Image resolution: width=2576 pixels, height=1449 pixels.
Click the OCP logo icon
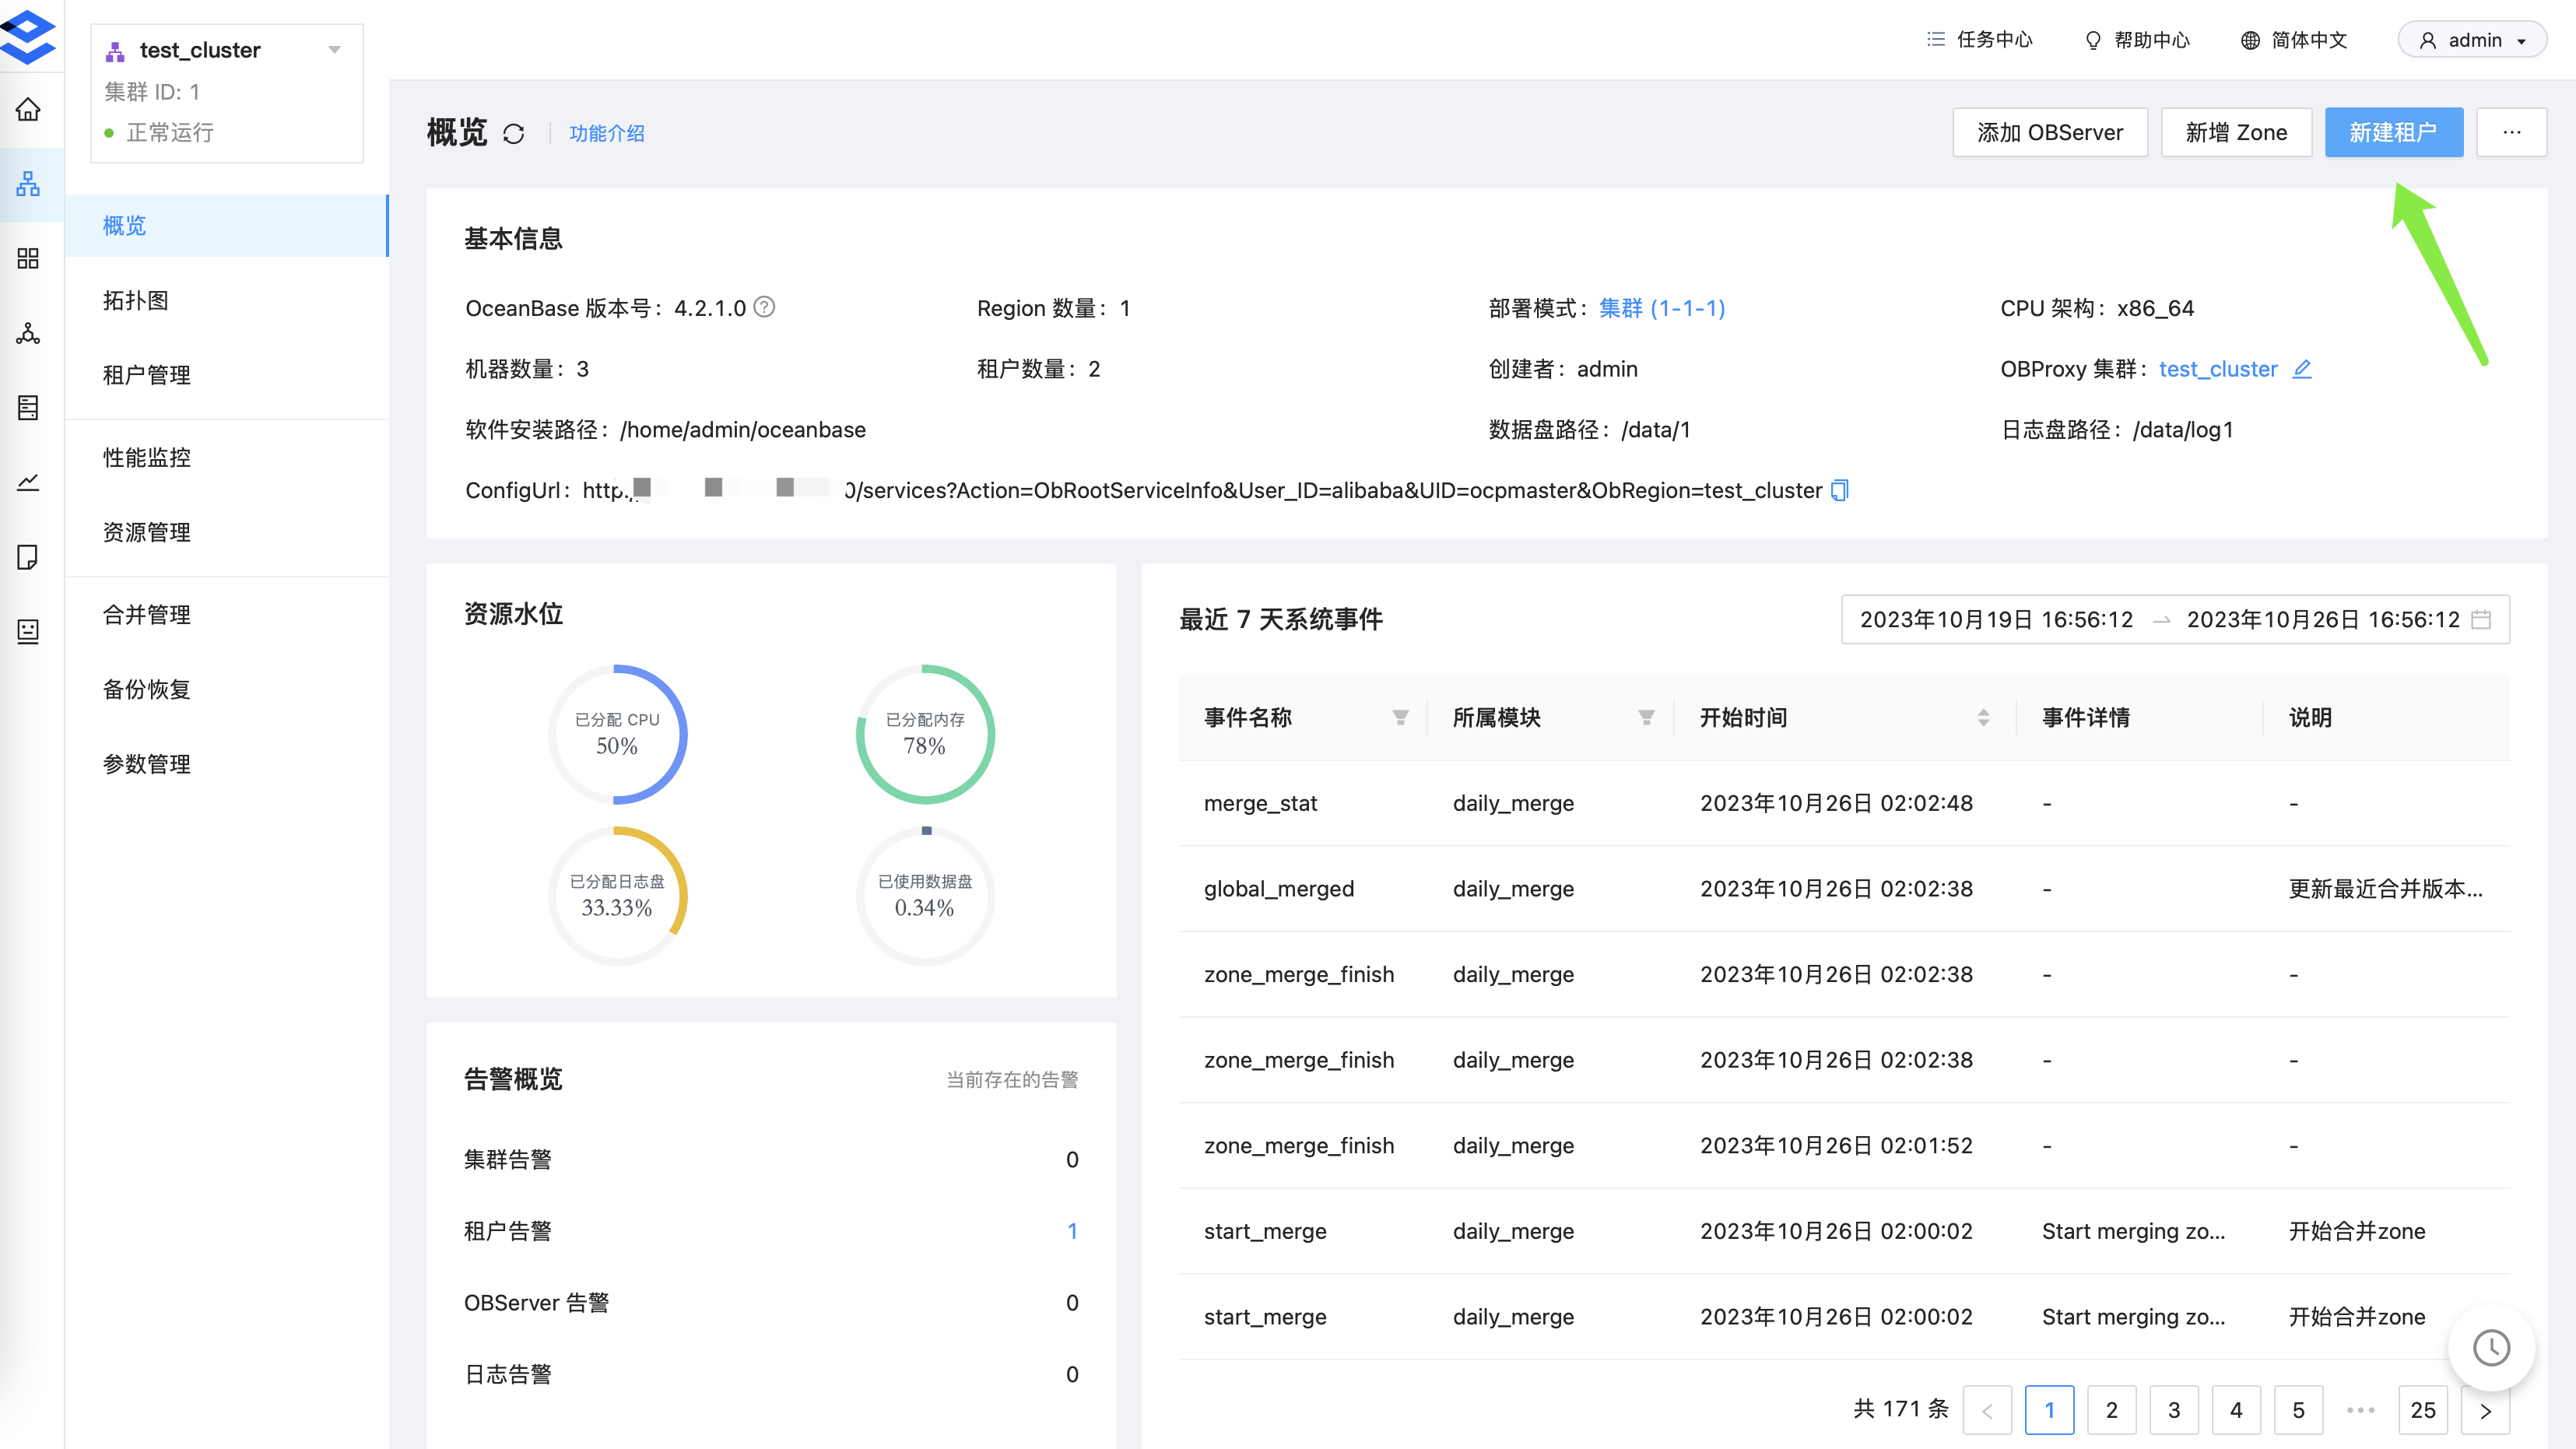tap(28, 37)
